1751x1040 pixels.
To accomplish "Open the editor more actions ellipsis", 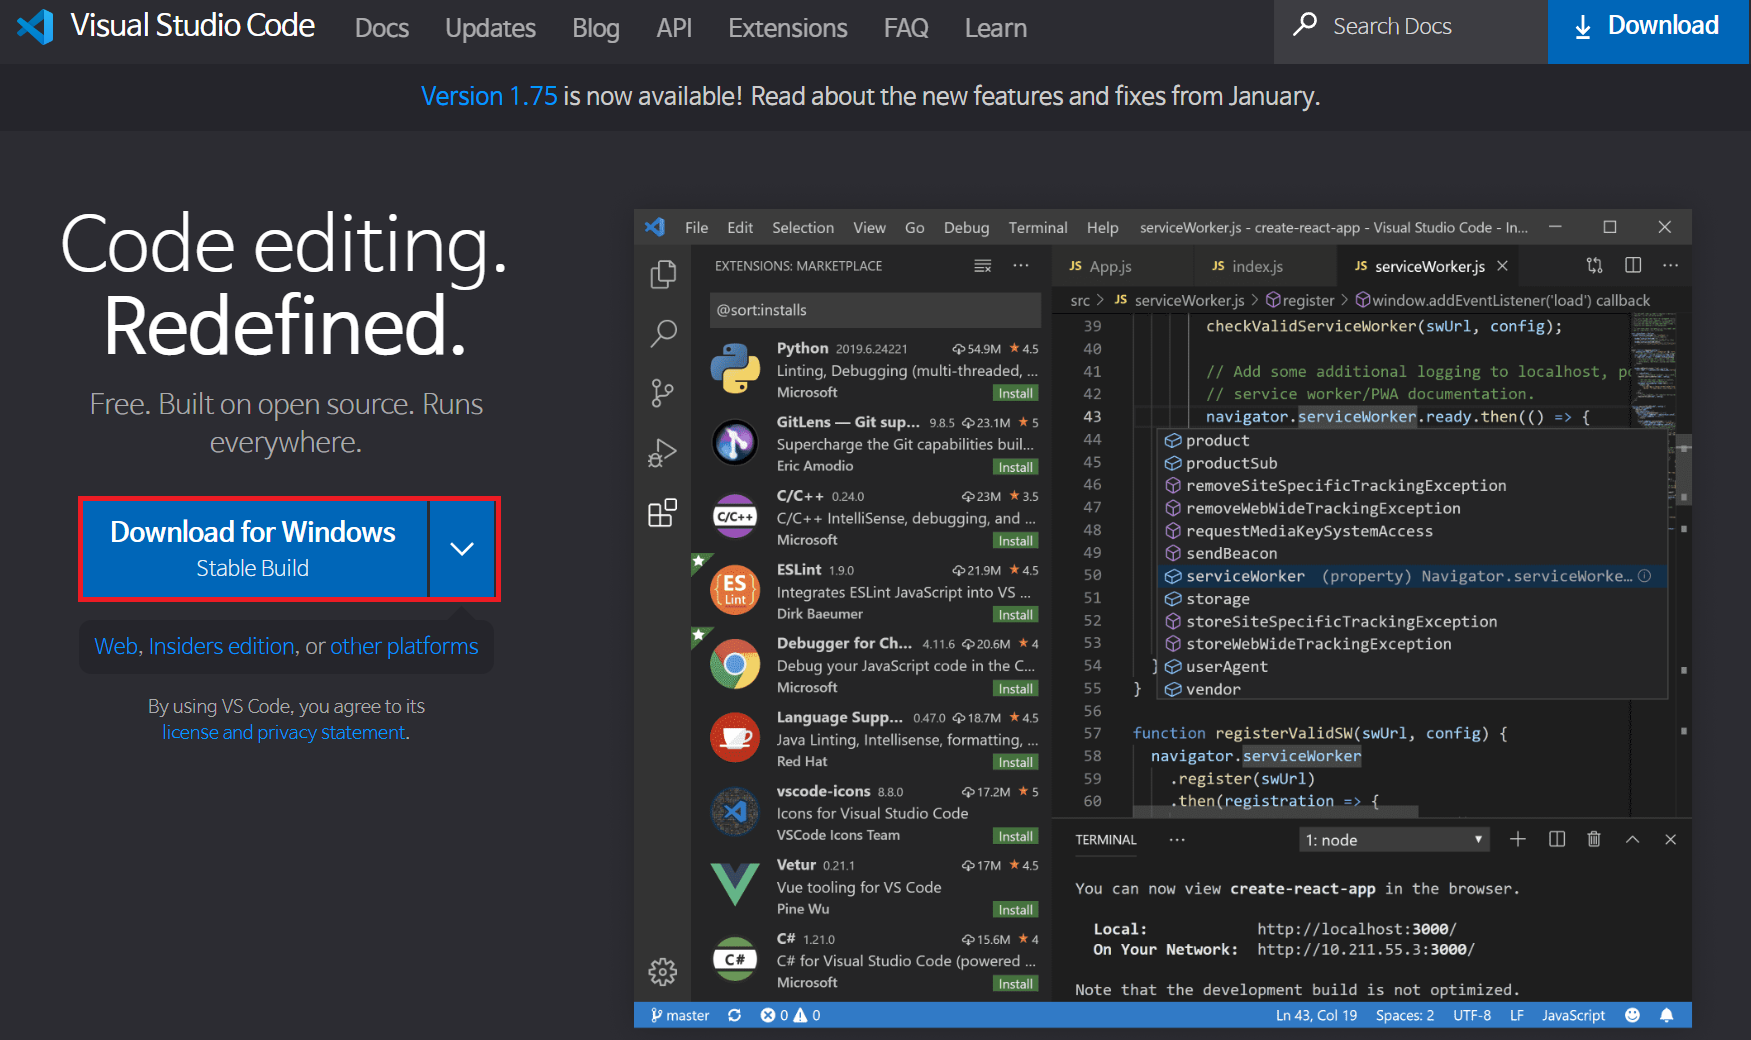I will [1671, 266].
